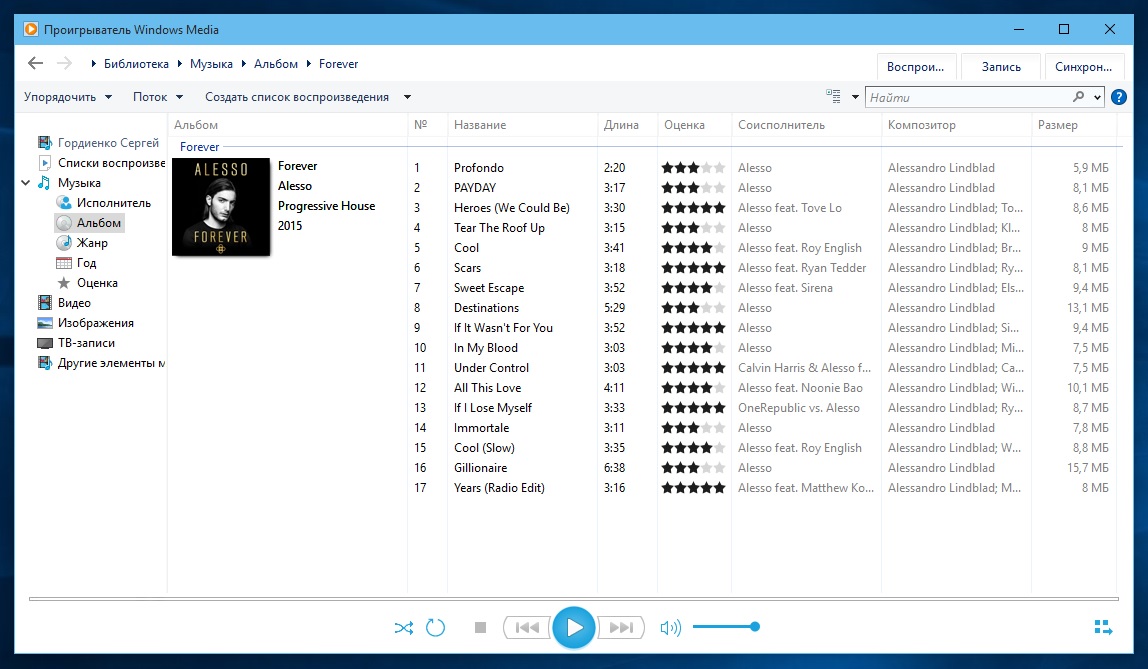The width and height of the screenshot is (1148, 669).
Task: Click the Windows Media Player title icon
Action: pyautogui.click(x=31, y=29)
